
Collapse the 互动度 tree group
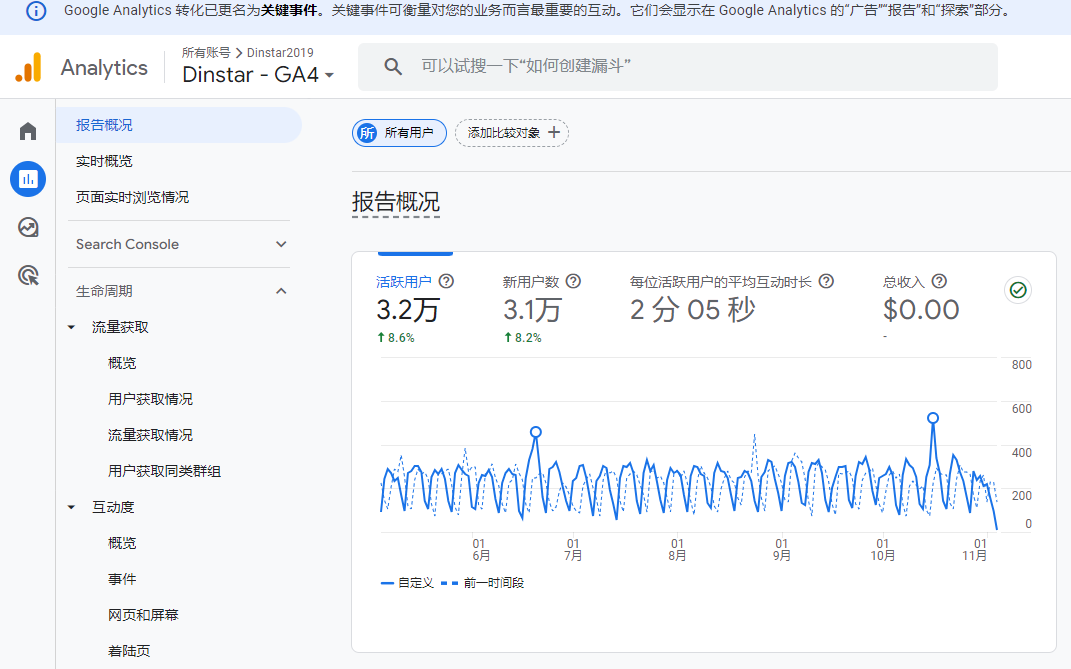click(x=71, y=507)
